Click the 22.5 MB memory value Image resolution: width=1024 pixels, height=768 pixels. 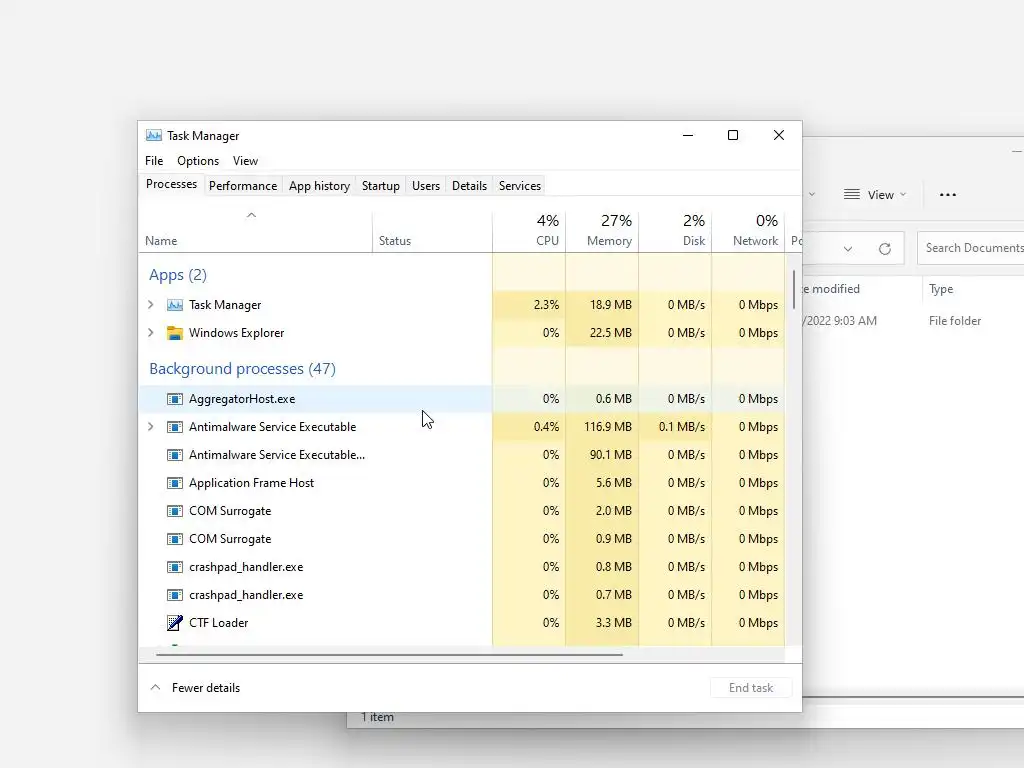(x=611, y=333)
